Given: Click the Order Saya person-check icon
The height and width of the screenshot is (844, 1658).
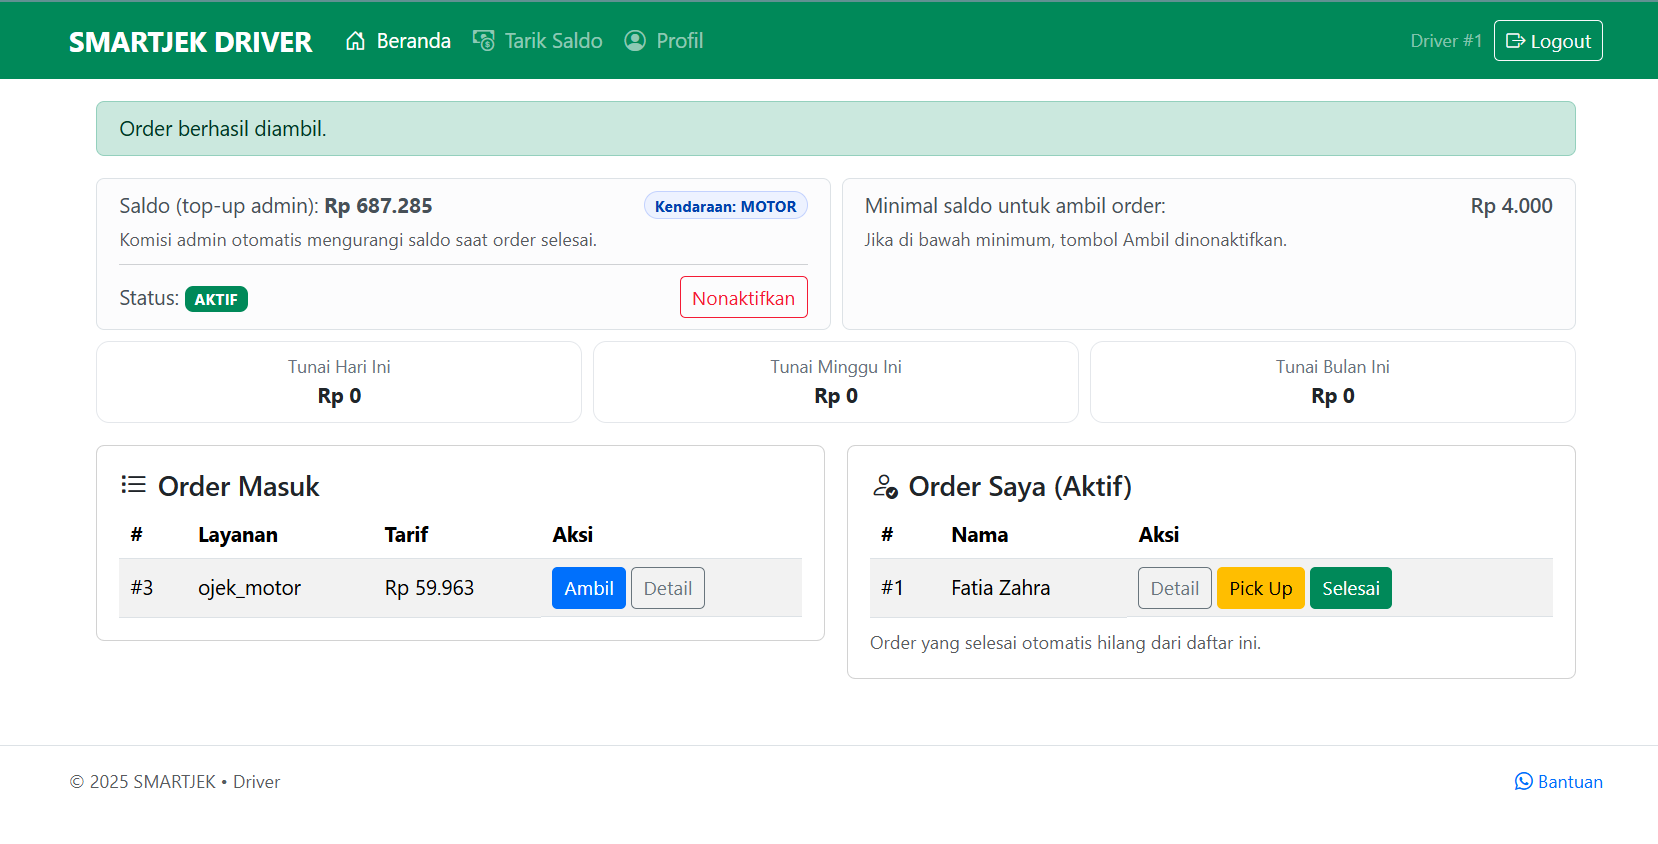Looking at the screenshot, I should [x=885, y=487].
